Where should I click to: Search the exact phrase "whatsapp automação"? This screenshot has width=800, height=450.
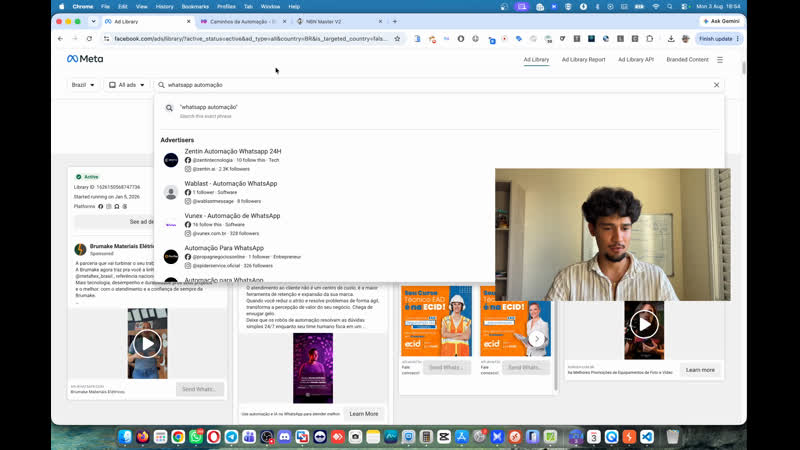click(439, 111)
